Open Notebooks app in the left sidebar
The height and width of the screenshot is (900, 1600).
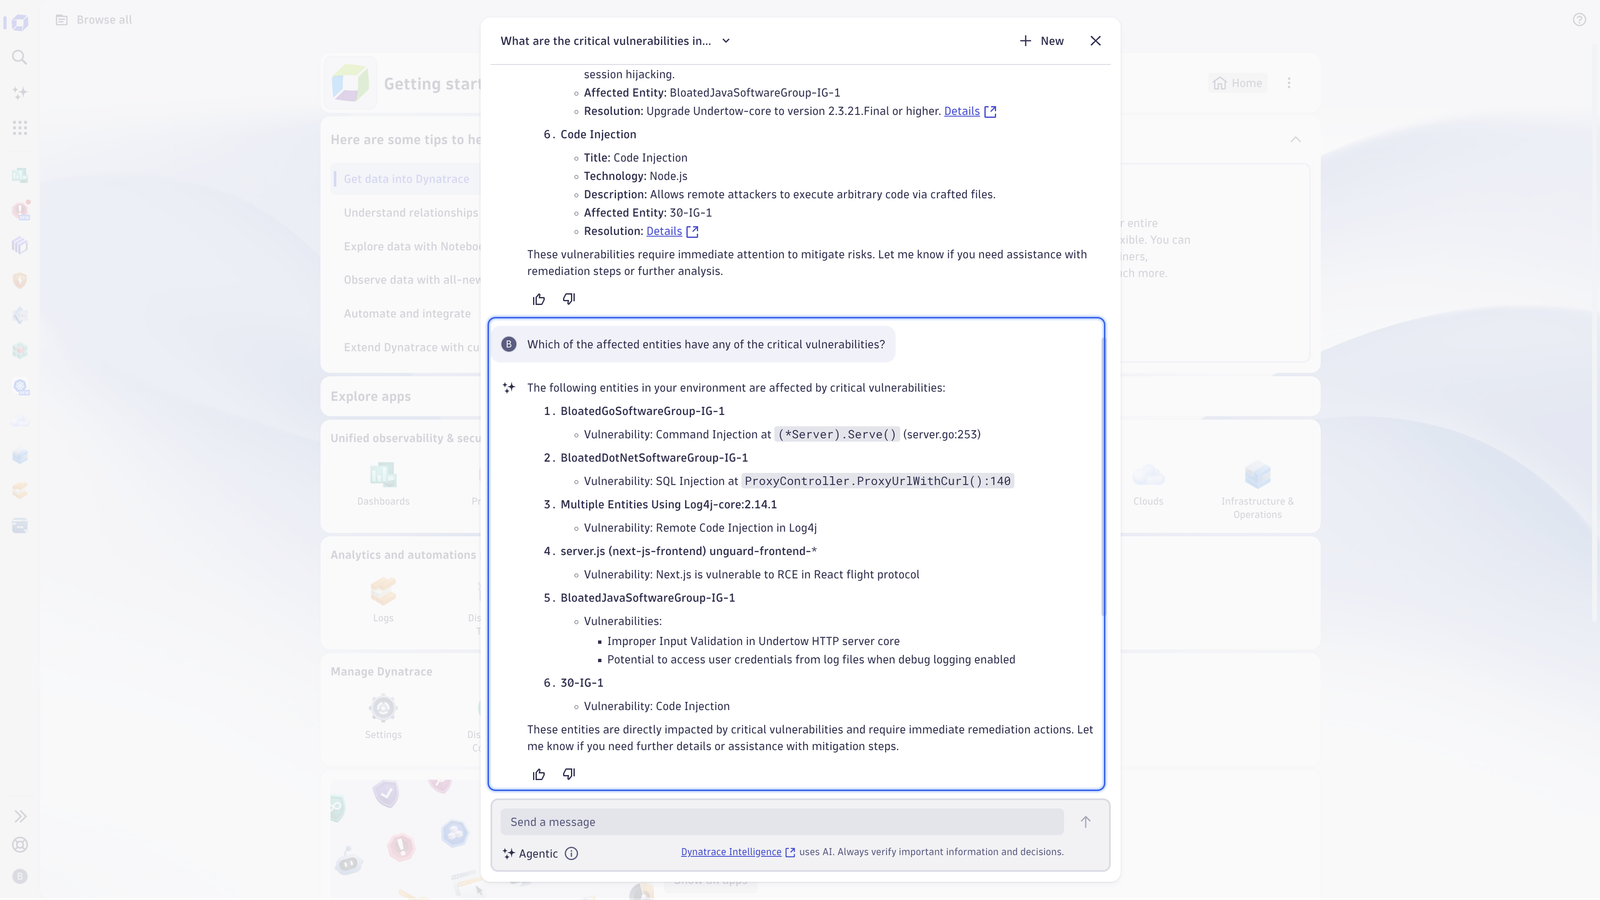point(20,246)
